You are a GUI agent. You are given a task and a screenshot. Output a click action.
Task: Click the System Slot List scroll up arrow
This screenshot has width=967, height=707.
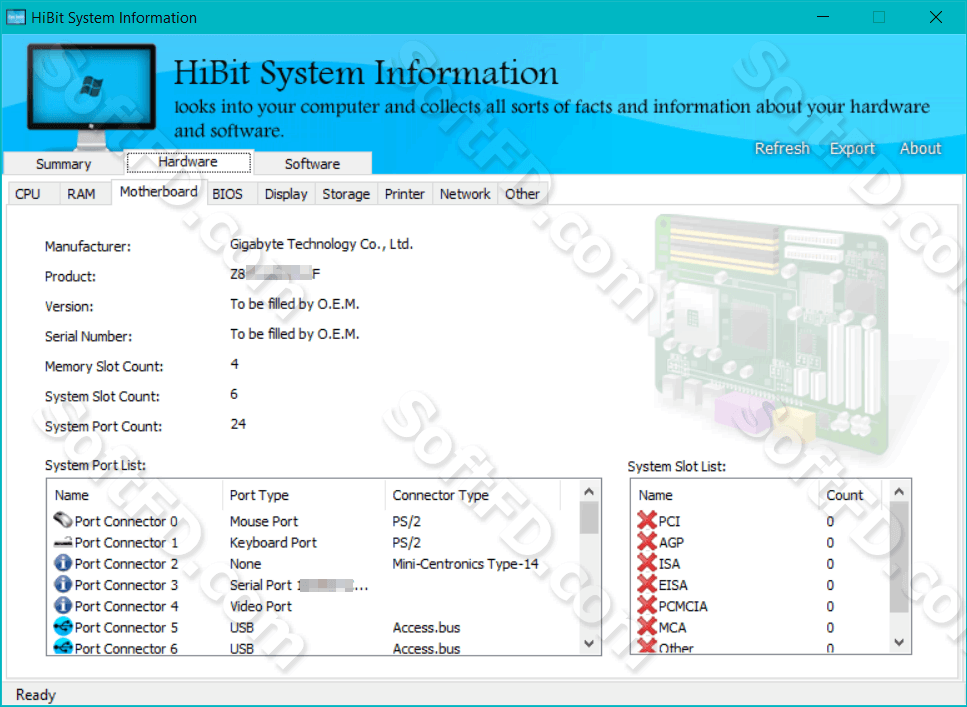tap(899, 492)
